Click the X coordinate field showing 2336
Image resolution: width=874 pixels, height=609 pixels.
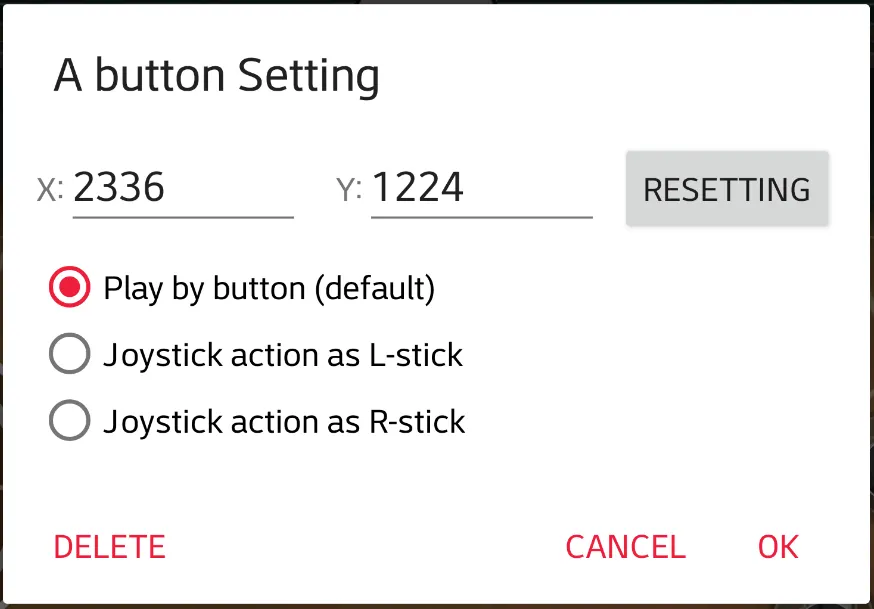182,188
